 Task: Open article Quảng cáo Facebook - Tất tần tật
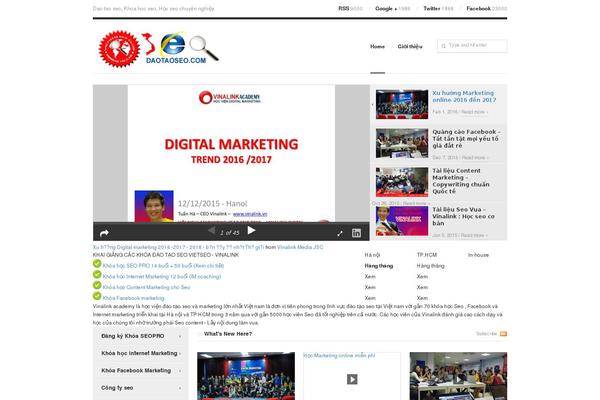pyautogui.click(x=466, y=139)
